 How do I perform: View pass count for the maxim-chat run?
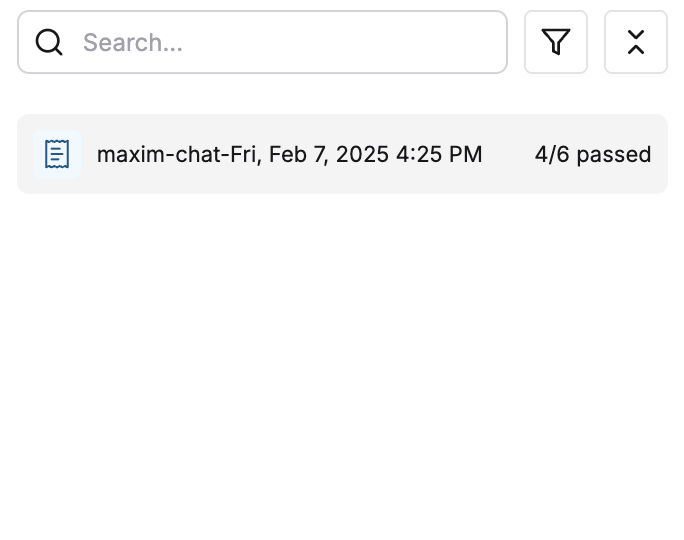(593, 154)
